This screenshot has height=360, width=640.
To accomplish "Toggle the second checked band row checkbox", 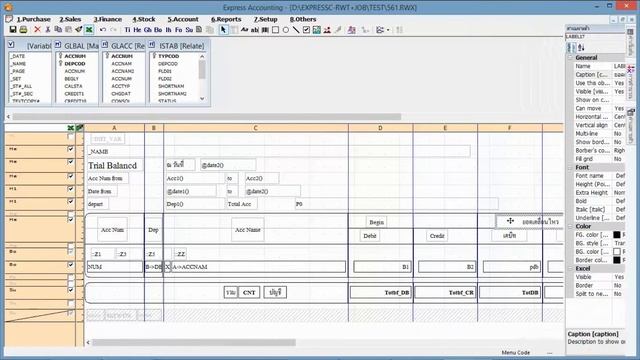I will (x=71, y=162).
